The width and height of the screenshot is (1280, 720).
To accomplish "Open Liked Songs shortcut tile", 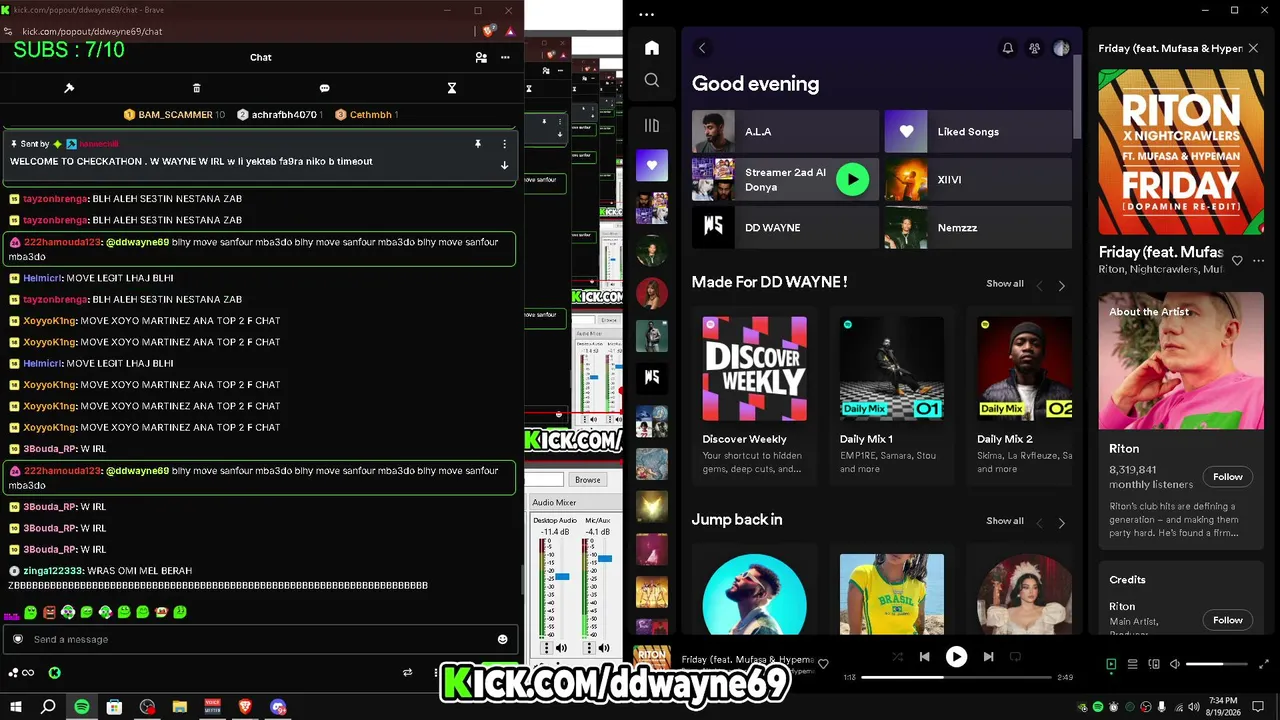I will tap(978, 131).
